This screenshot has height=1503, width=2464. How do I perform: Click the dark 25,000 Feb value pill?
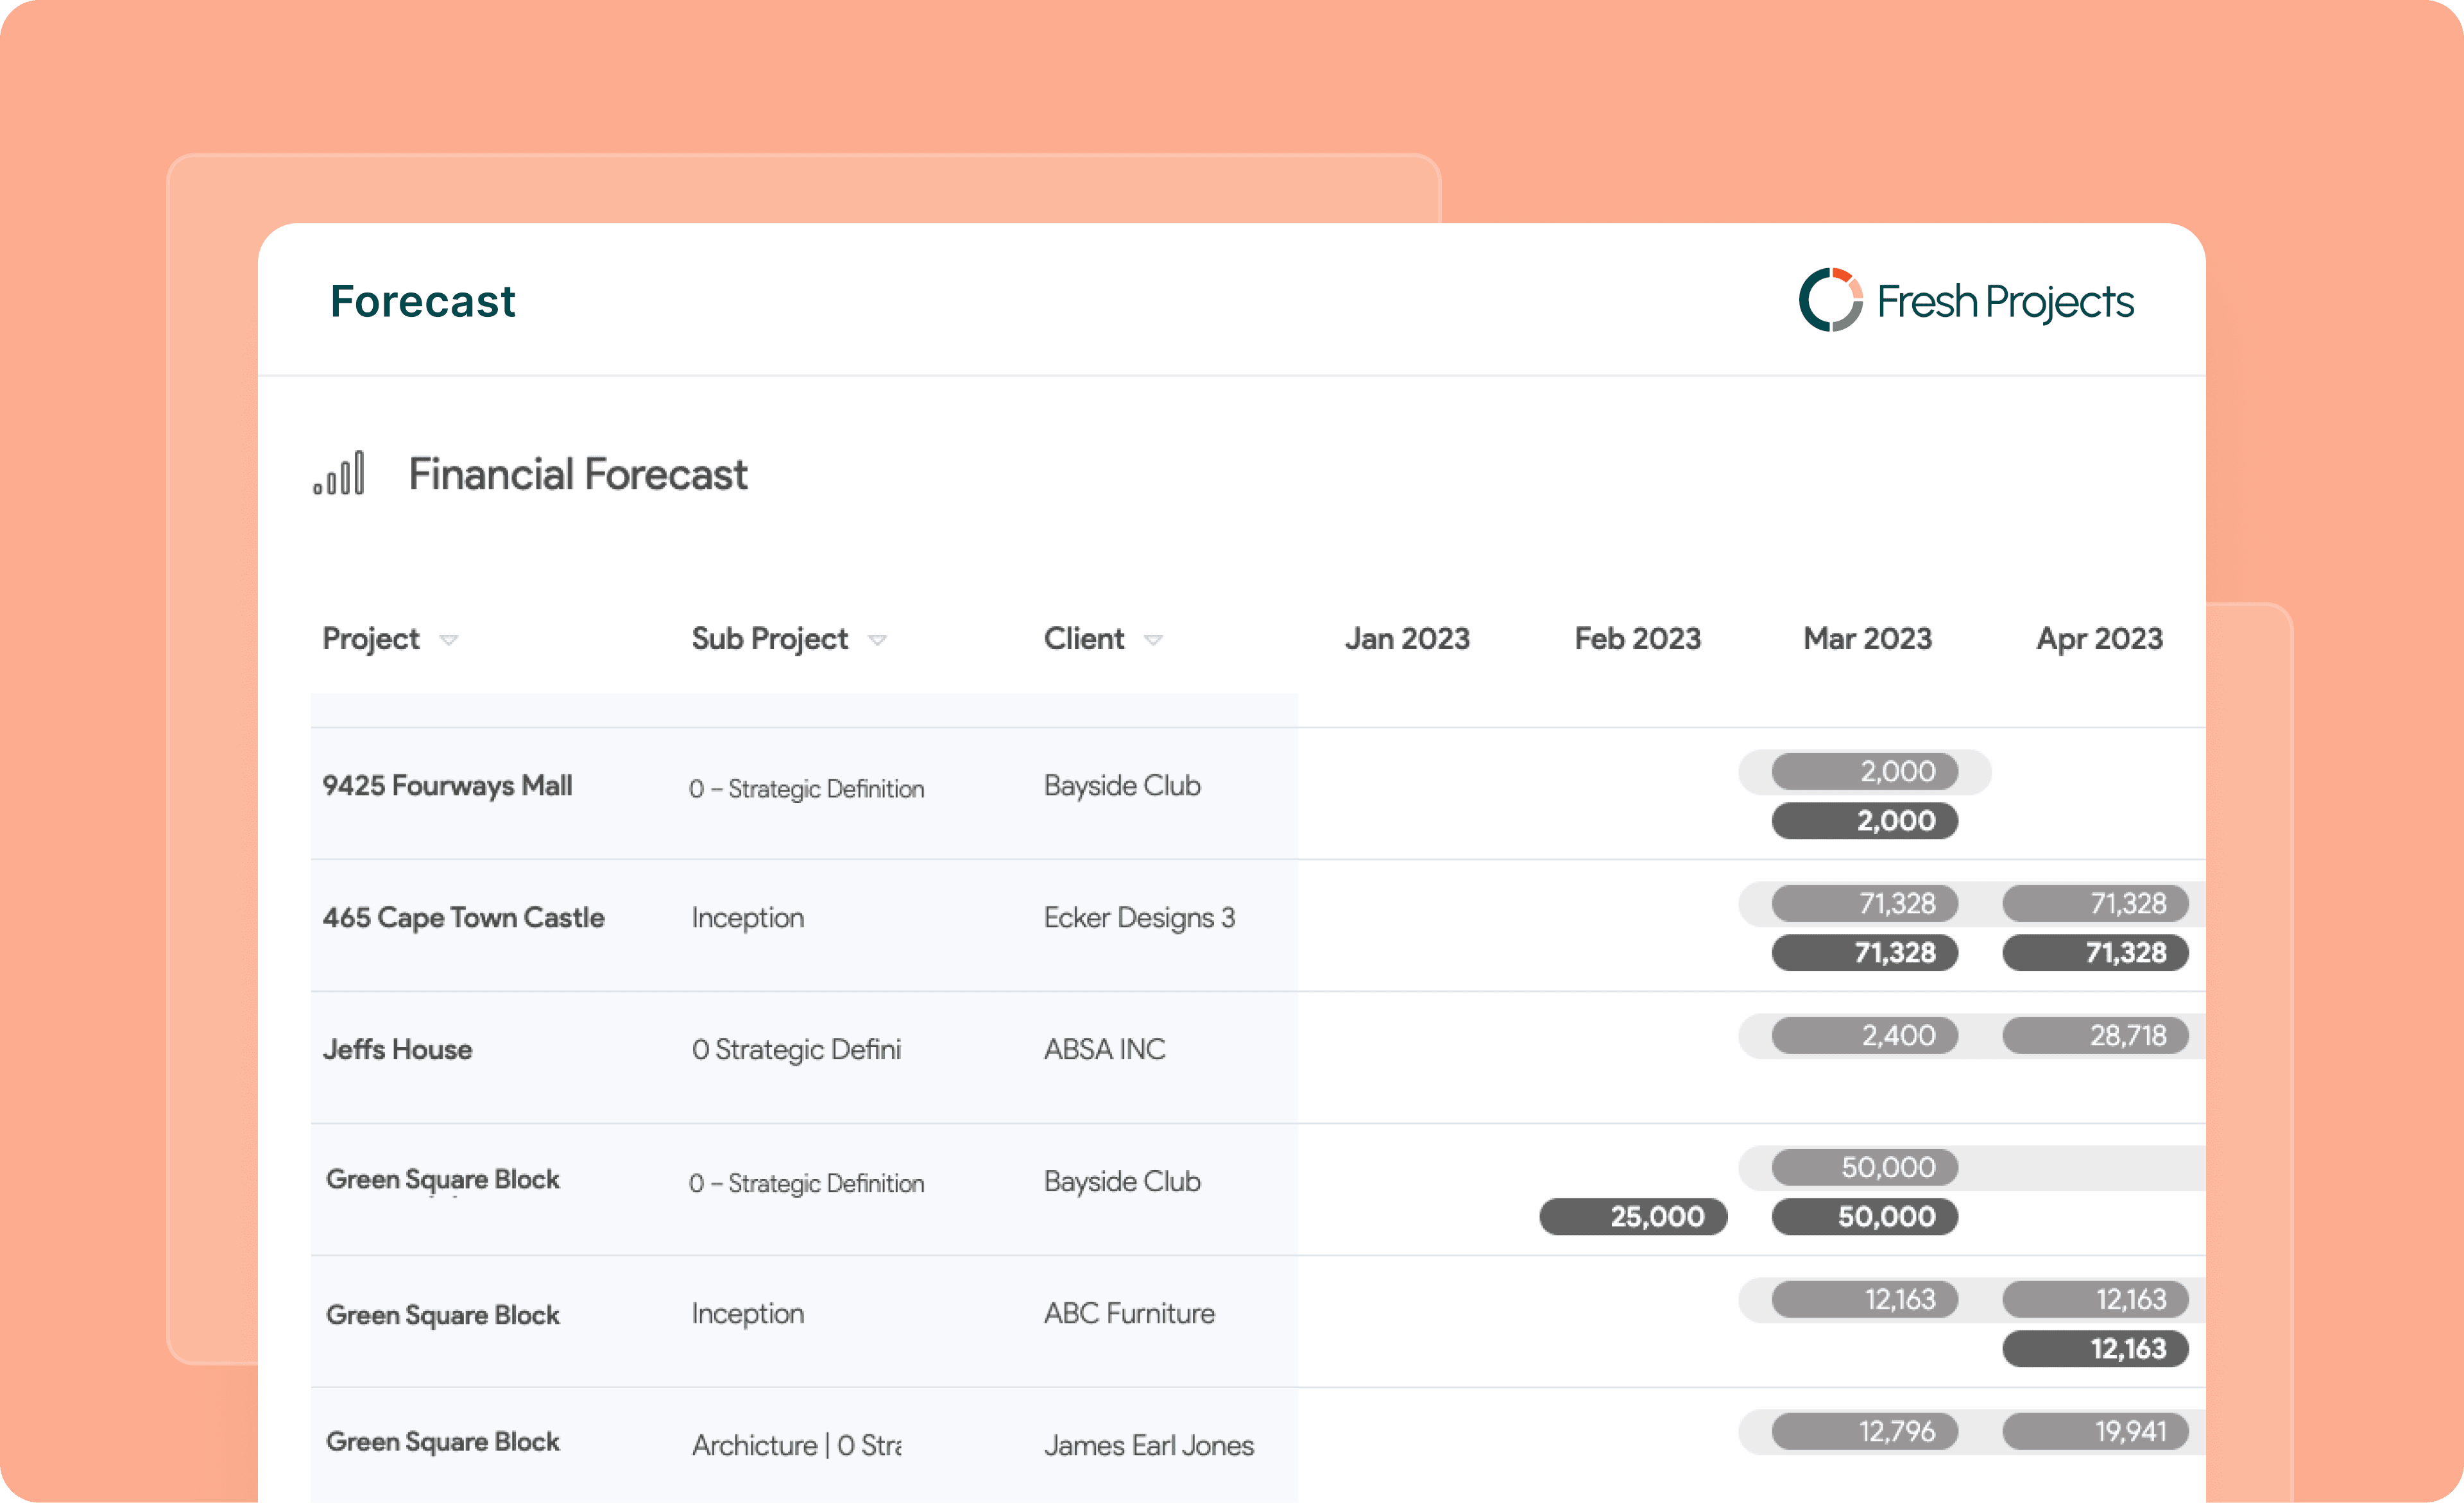(1633, 1217)
